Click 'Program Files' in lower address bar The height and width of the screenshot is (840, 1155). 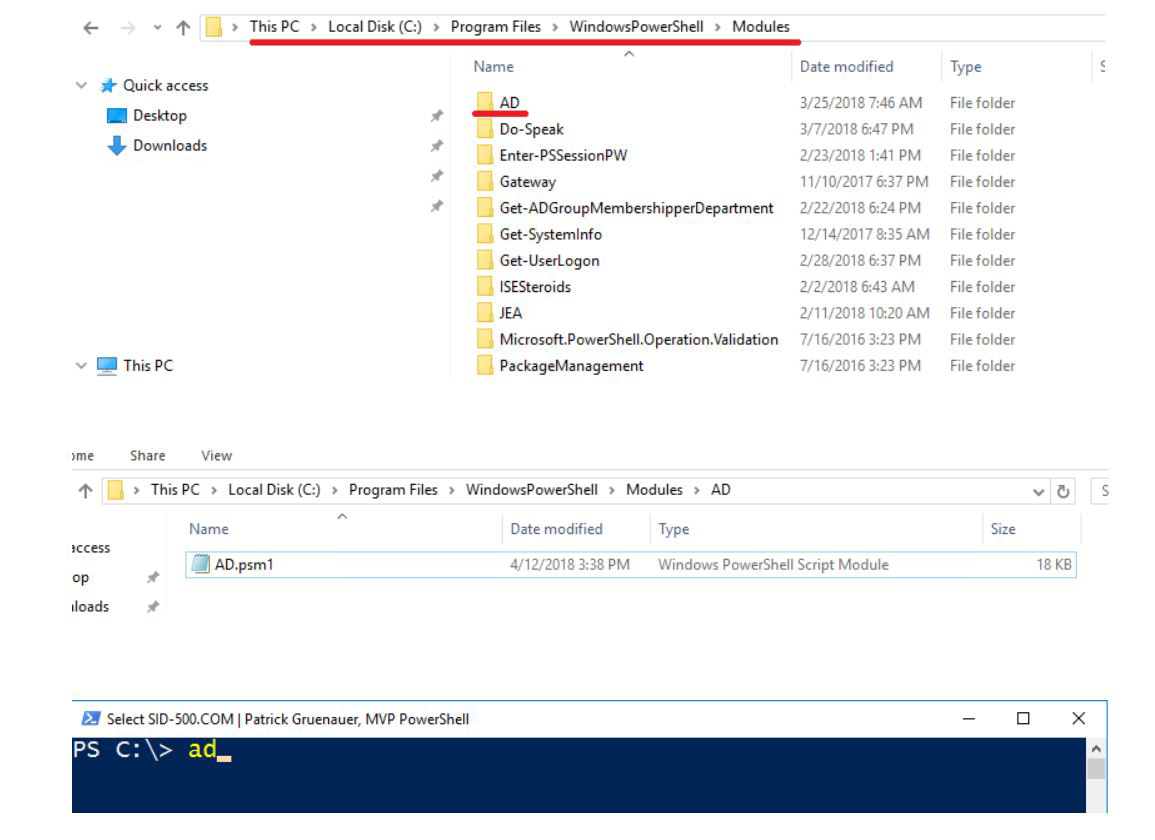393,490
